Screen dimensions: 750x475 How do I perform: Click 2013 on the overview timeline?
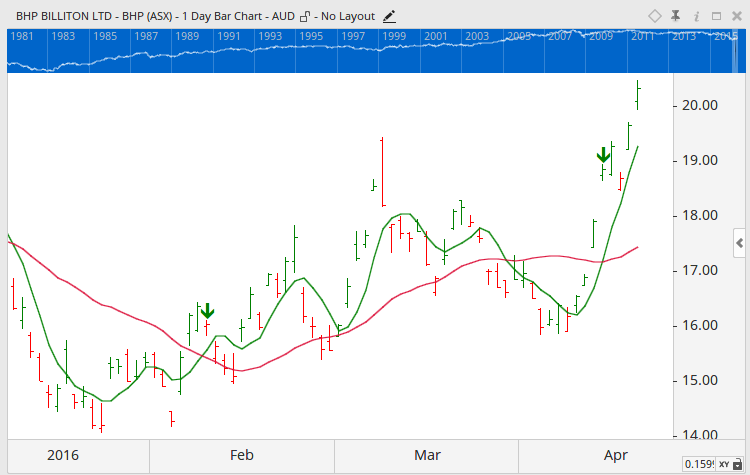[x=684, y=36]
